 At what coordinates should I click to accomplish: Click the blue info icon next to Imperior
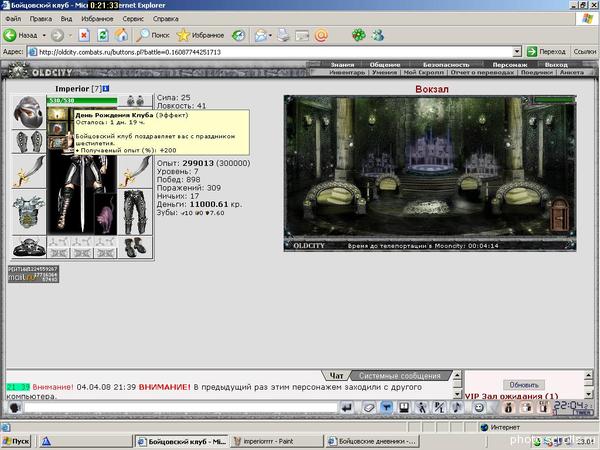tap(106, 88)
